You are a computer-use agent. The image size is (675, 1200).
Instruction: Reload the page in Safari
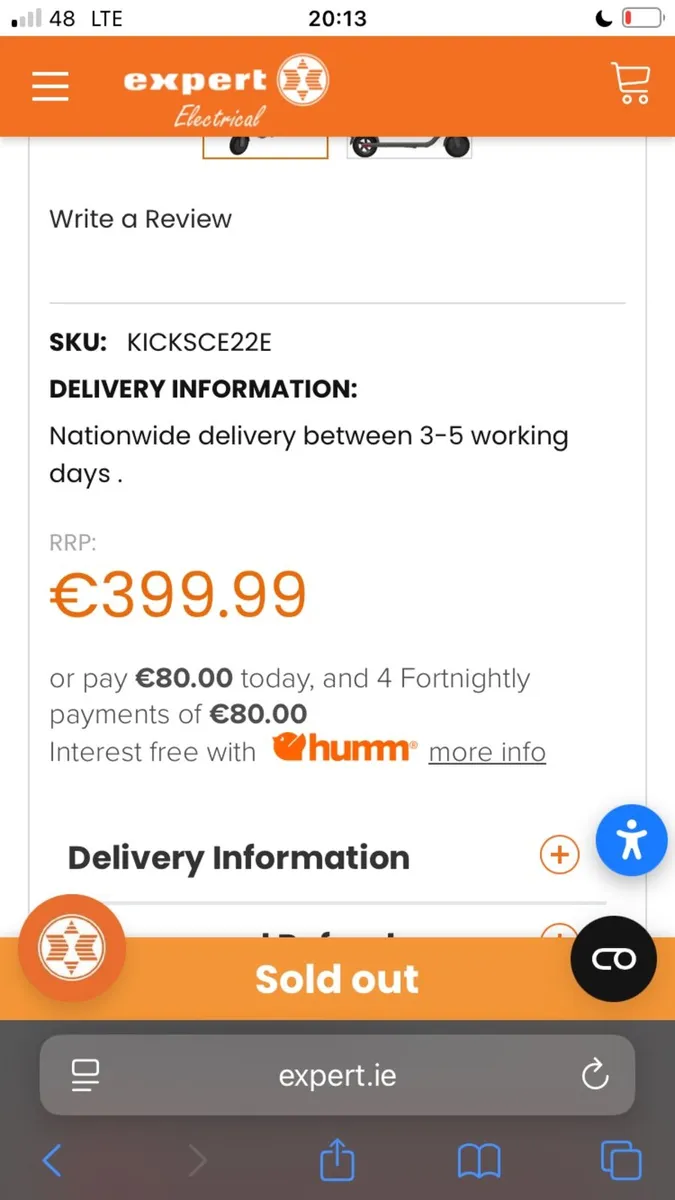(x=595, y=1075)
